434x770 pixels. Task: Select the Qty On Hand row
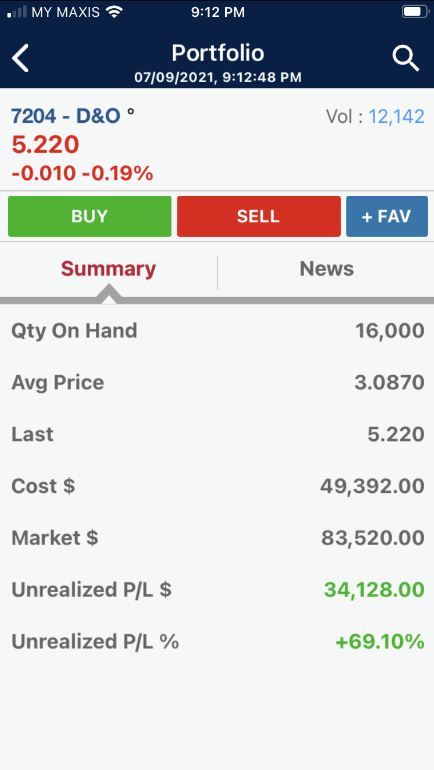[x=217, y=331]
